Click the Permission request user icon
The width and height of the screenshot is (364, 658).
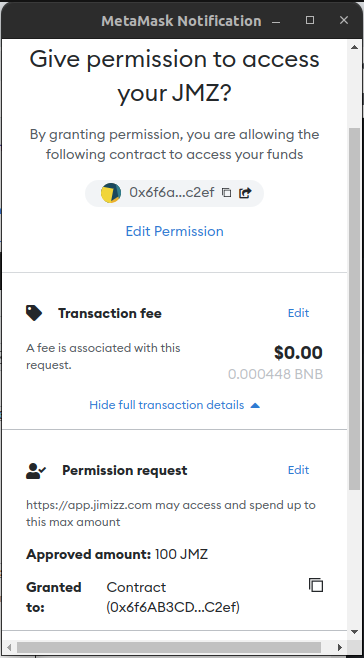[x=36, y=471]
